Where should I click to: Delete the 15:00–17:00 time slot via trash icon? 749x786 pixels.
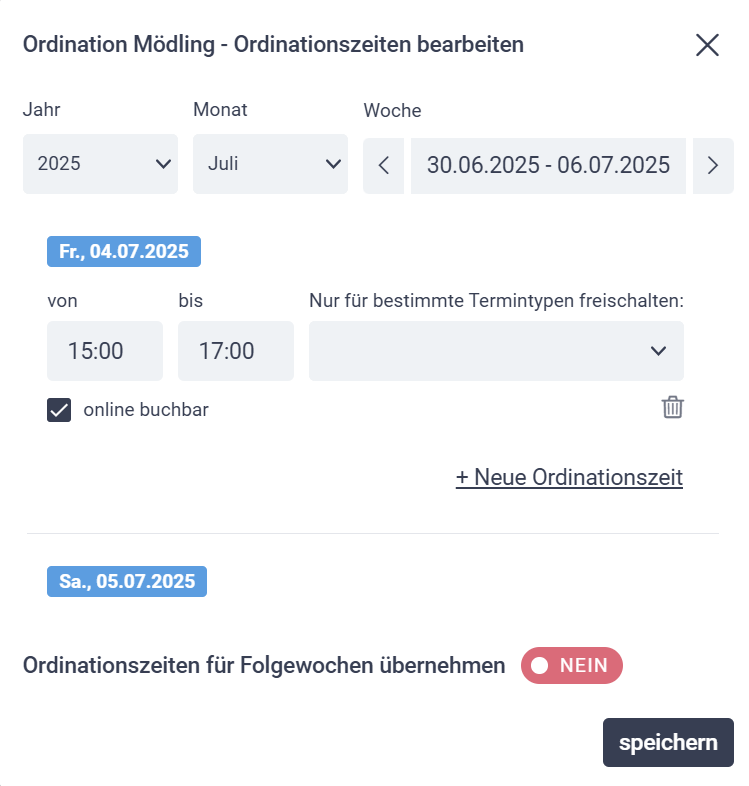coord(672,407)
